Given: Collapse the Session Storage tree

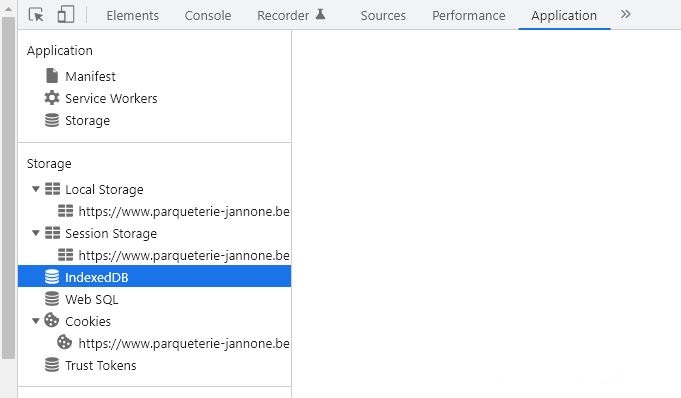Looking at the screenshot, I should click(36, 233).
